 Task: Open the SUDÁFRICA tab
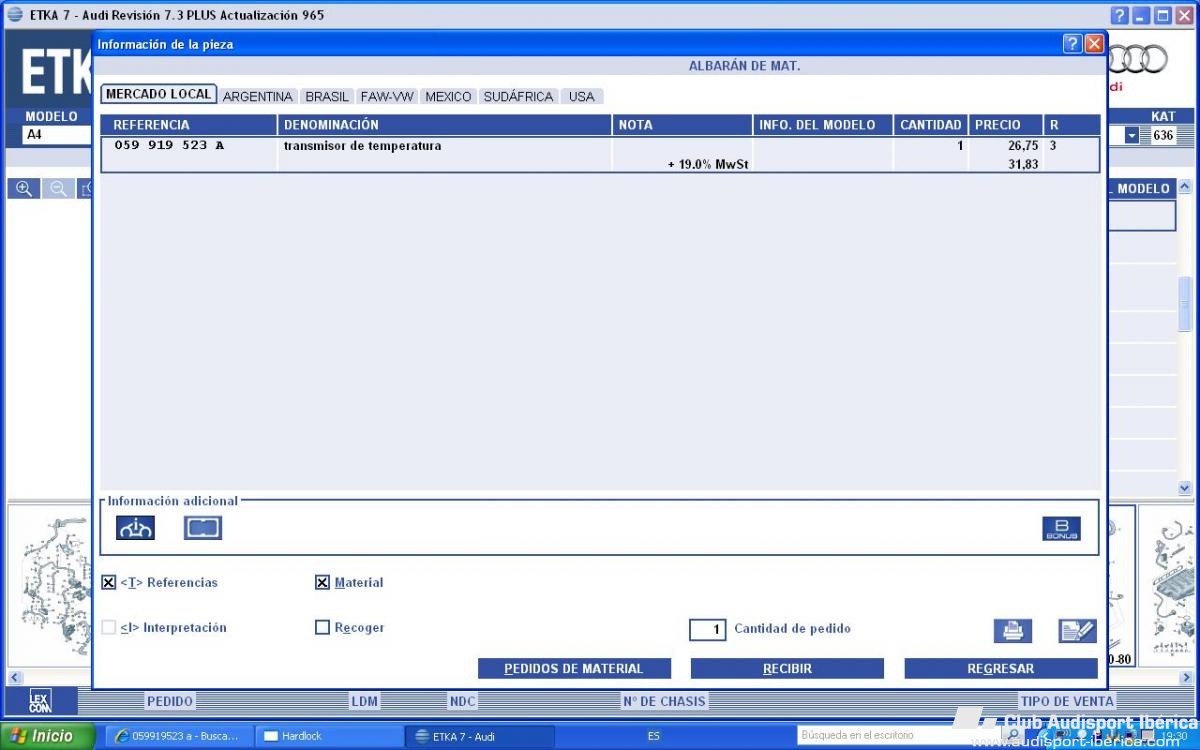(518, 97)
